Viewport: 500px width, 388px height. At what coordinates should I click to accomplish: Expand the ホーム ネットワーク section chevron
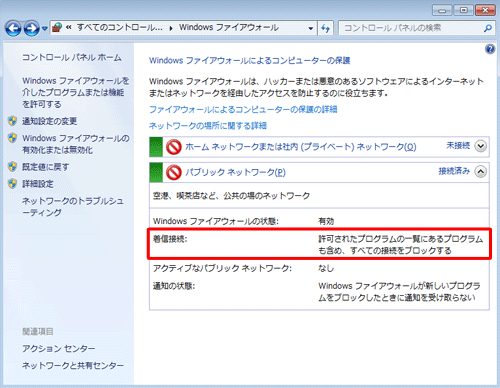(x=481, y=146)
